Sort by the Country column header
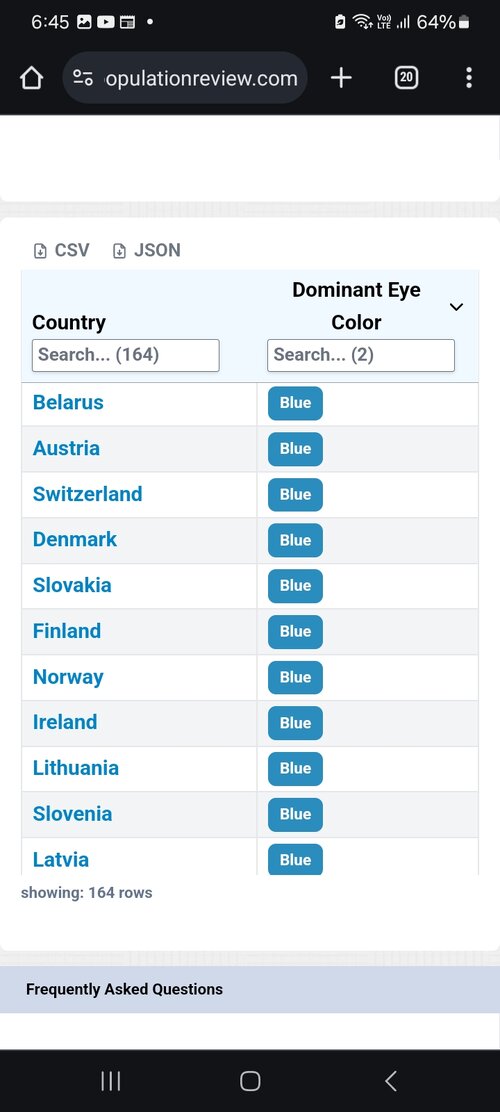Viewport: 500px width, 1112px height. [x=69, y=323]
